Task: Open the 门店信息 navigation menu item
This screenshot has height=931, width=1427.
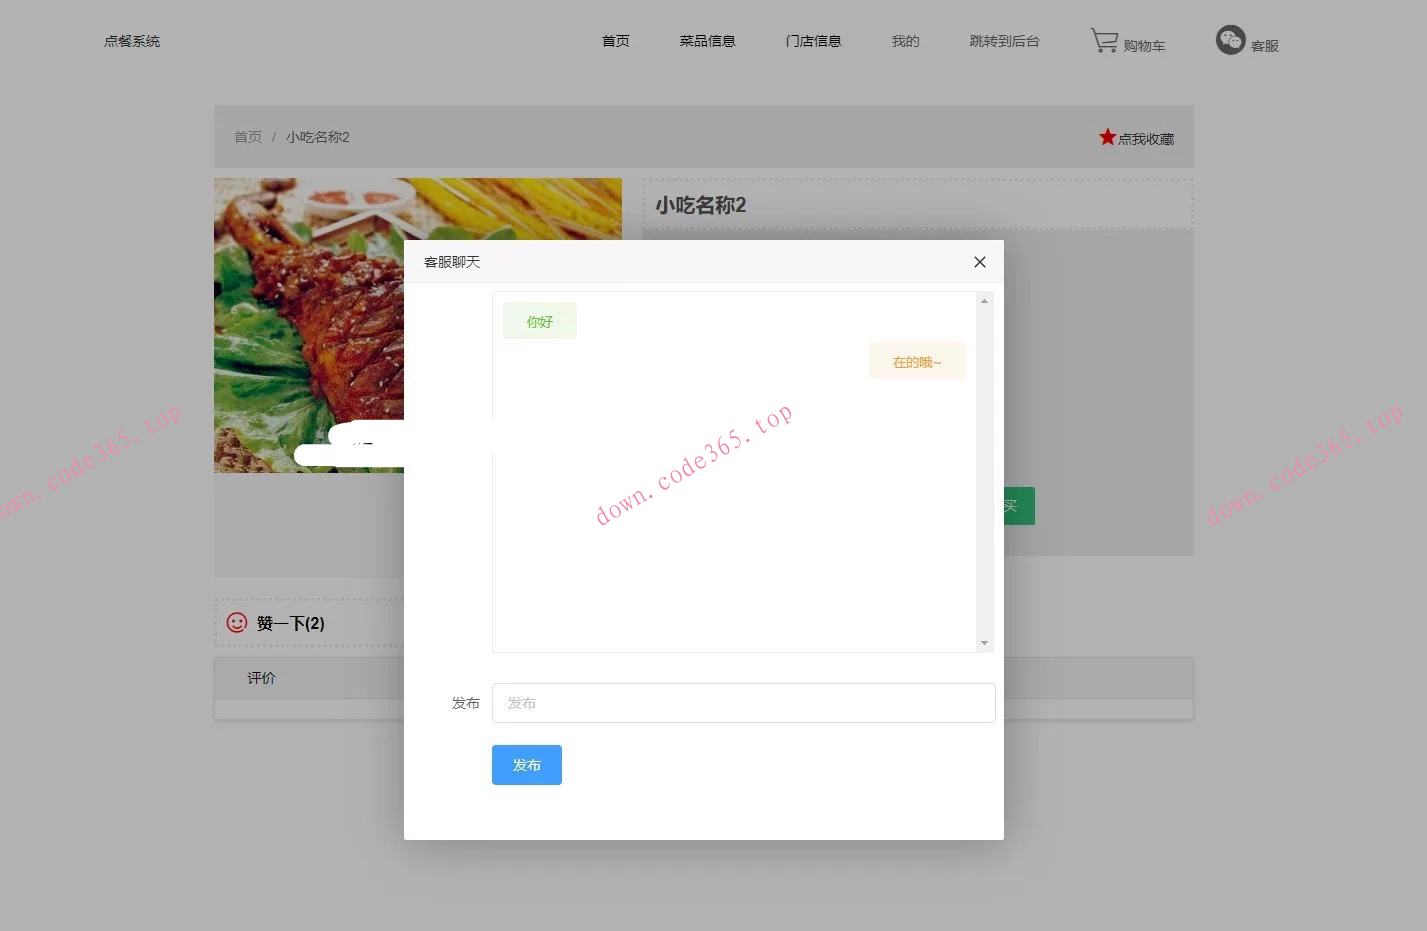Action: (x=813, y=41)
